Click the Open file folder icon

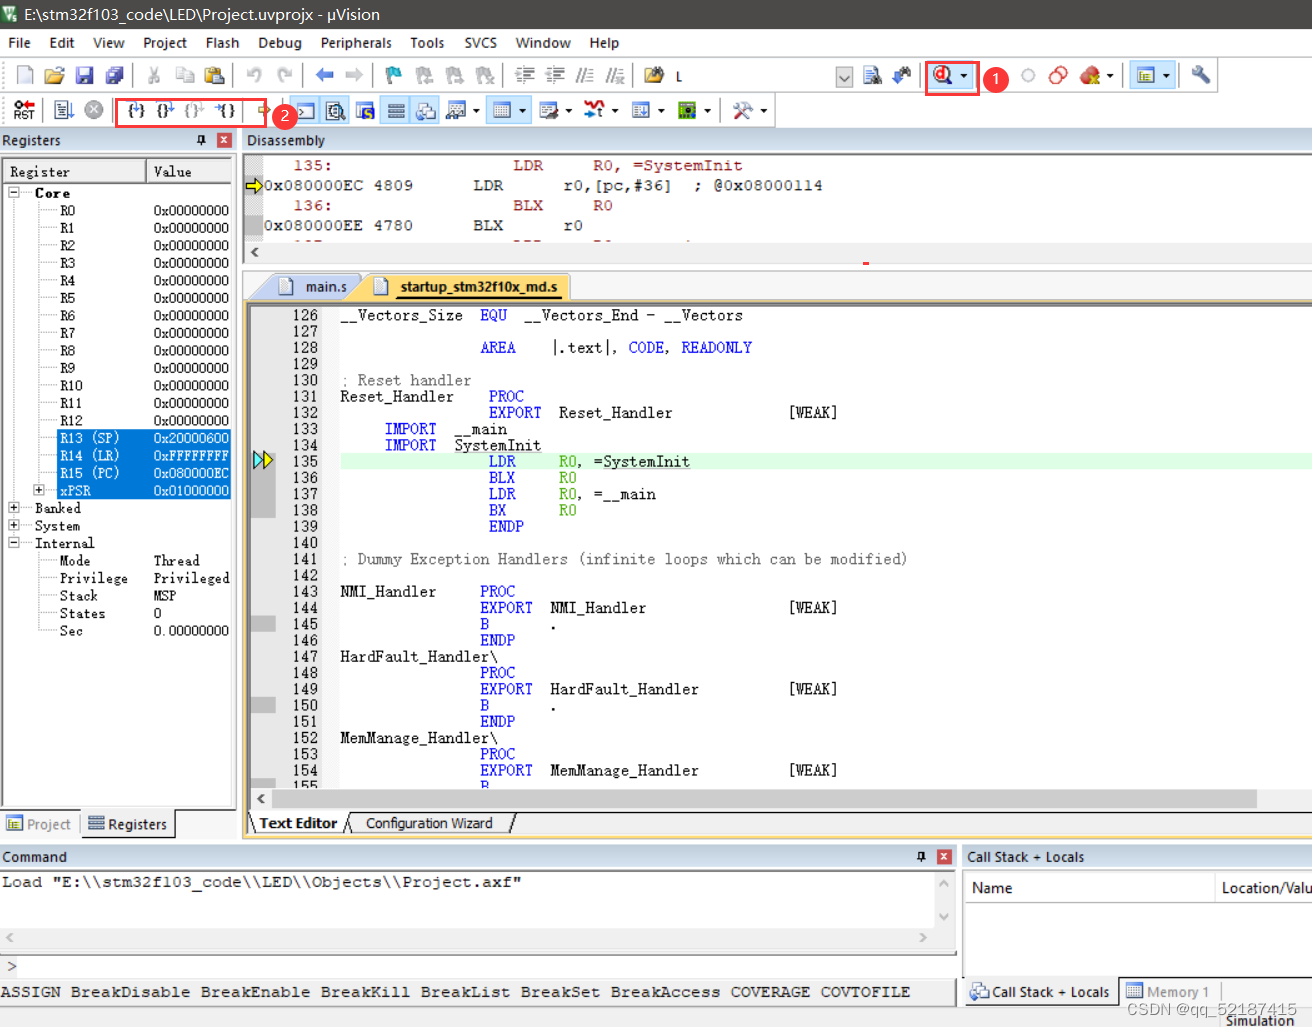54,75
